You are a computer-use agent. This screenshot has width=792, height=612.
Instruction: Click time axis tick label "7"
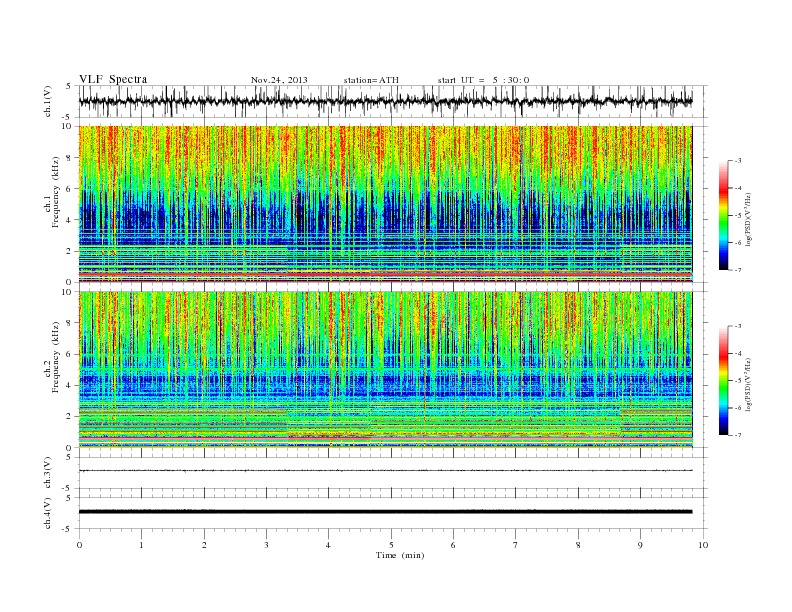pos(516,545)
